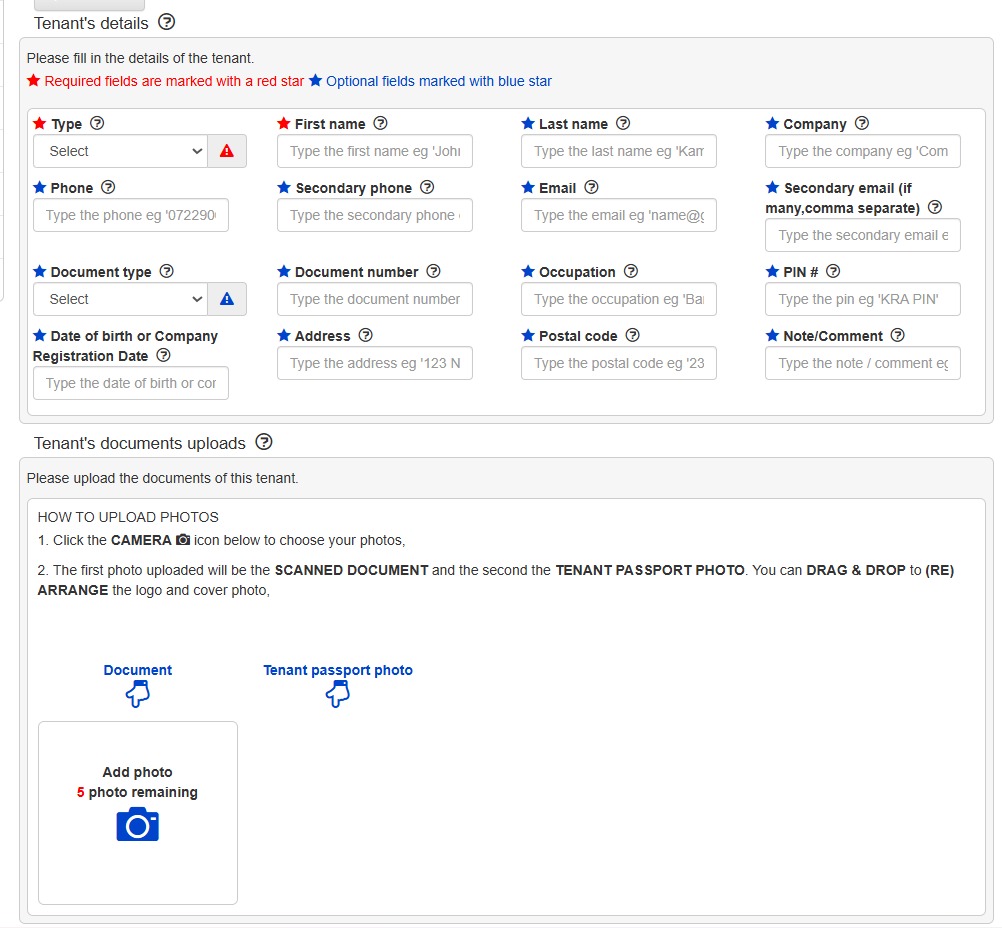Click the Date of birth input field

click(131, 383)
